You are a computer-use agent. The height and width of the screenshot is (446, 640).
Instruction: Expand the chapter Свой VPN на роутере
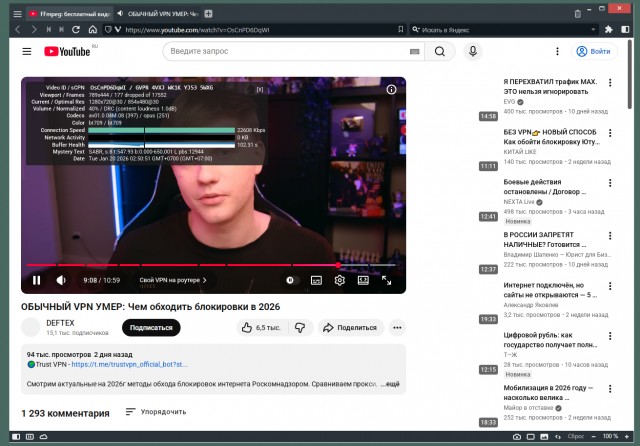pos(173,280)
